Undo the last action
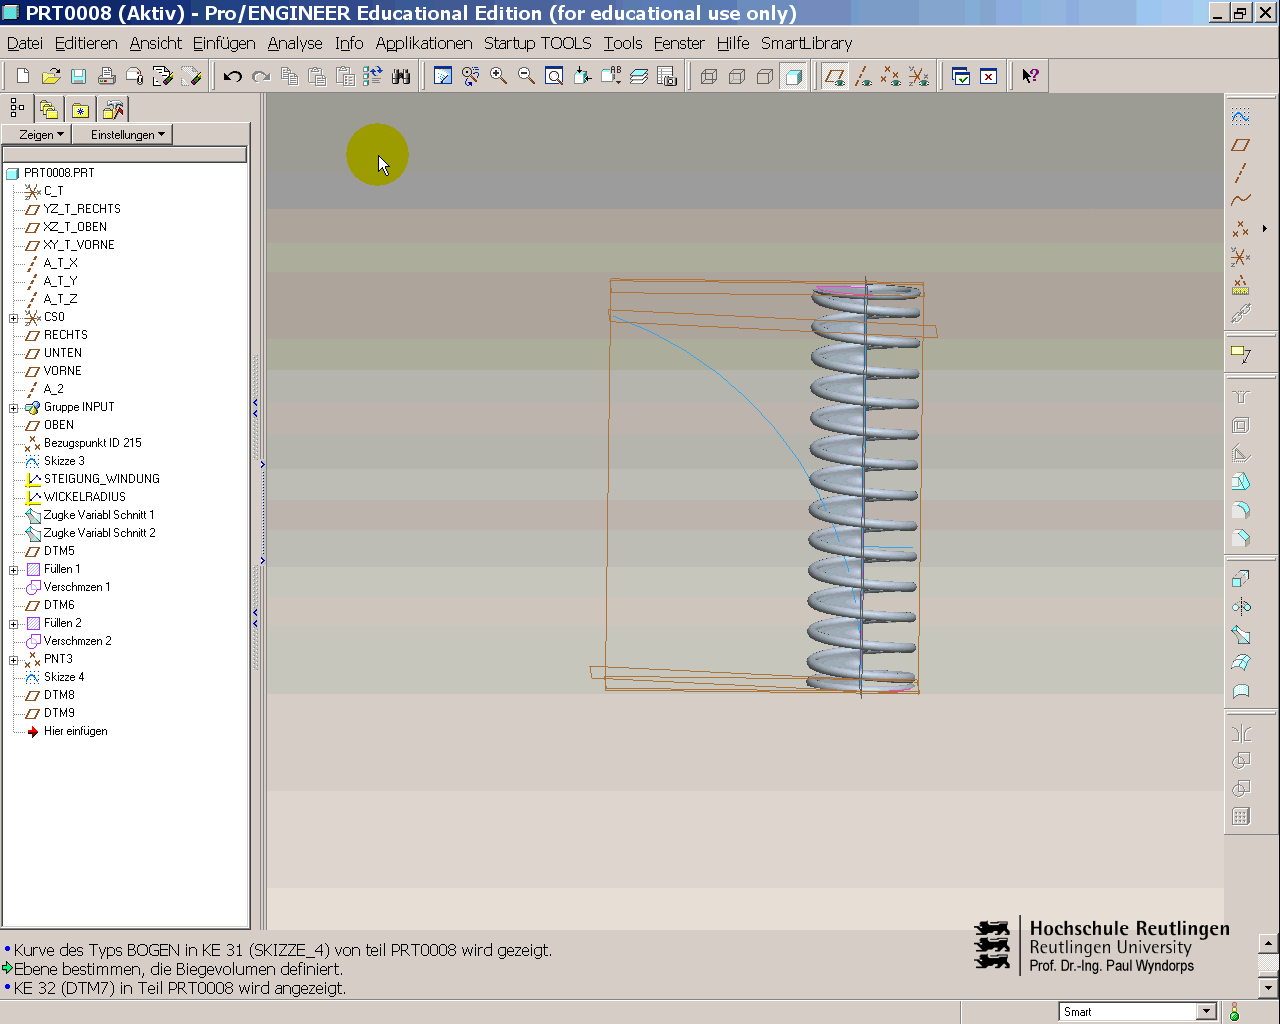1280x1024 pixels. coord(233,76)
